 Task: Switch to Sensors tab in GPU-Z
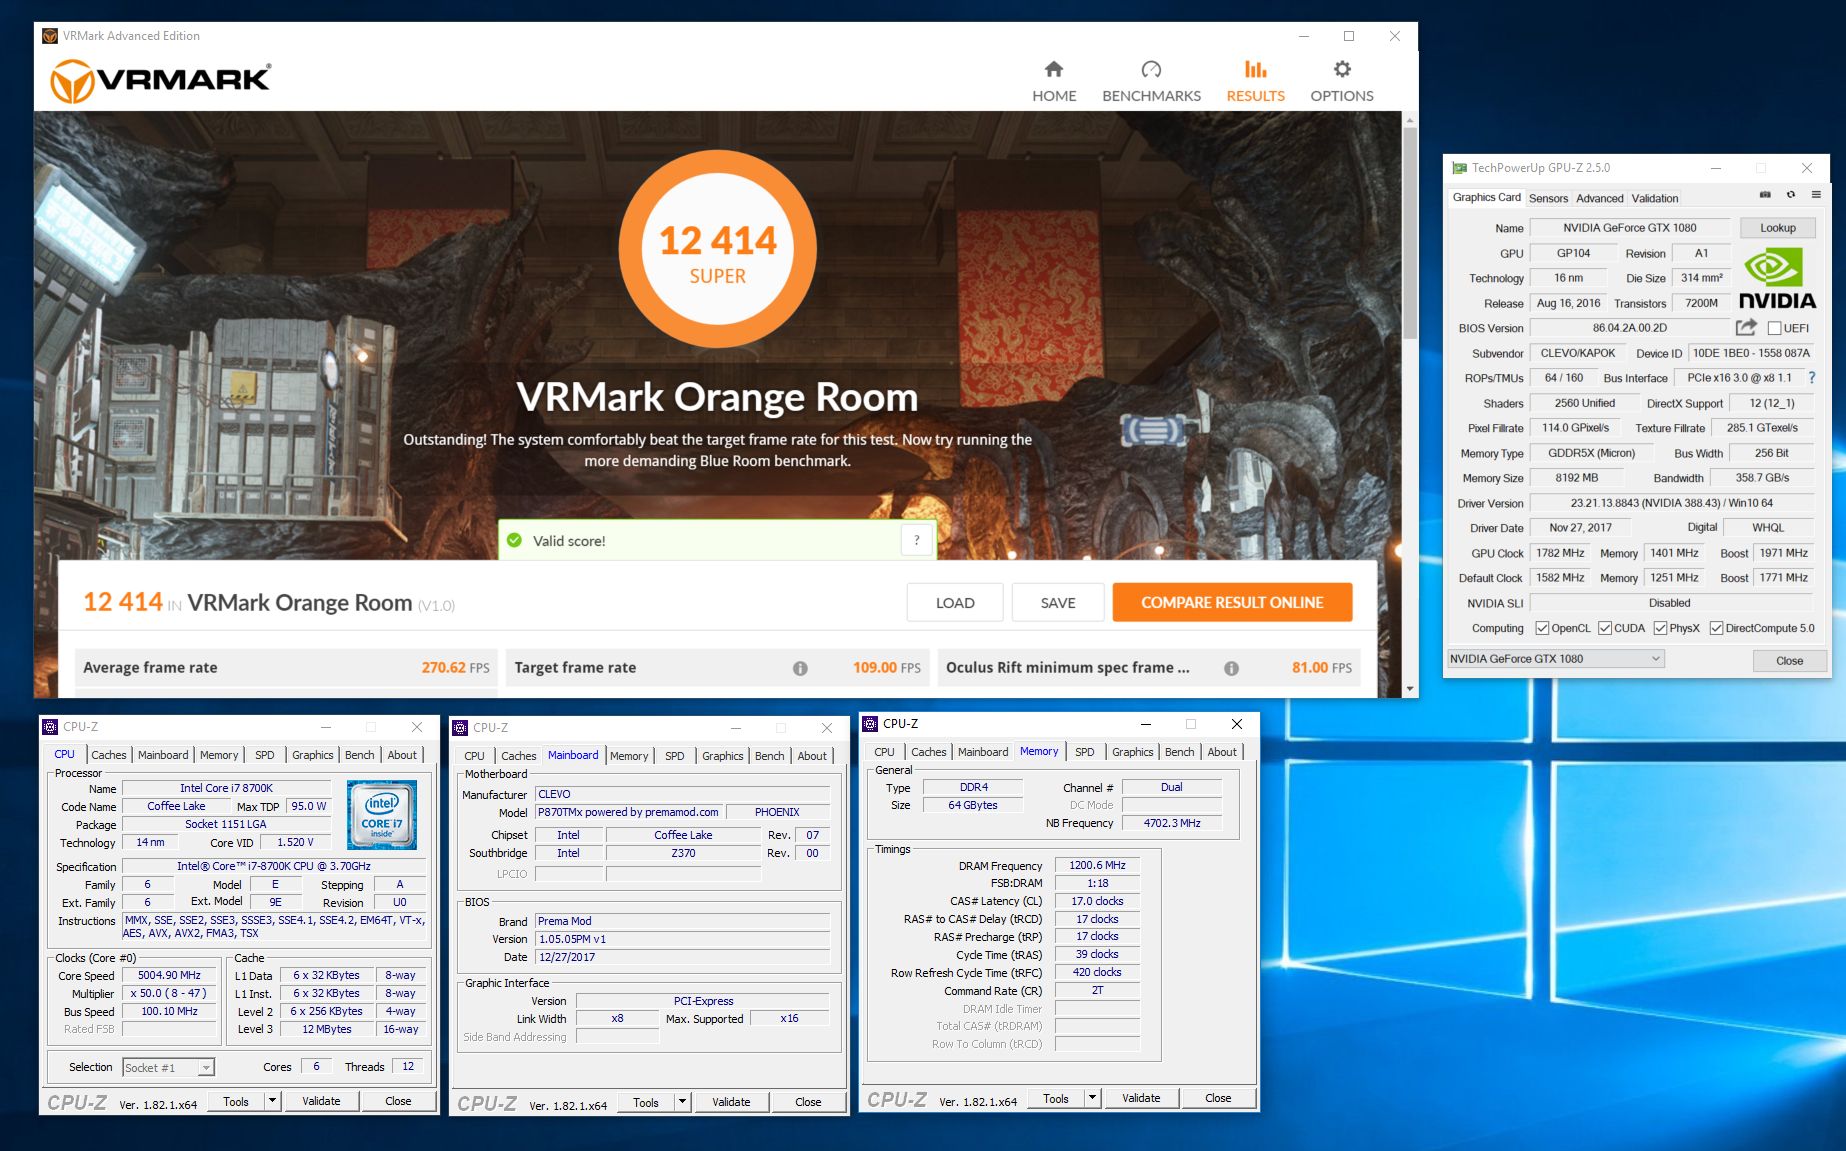coord(1548,198)
